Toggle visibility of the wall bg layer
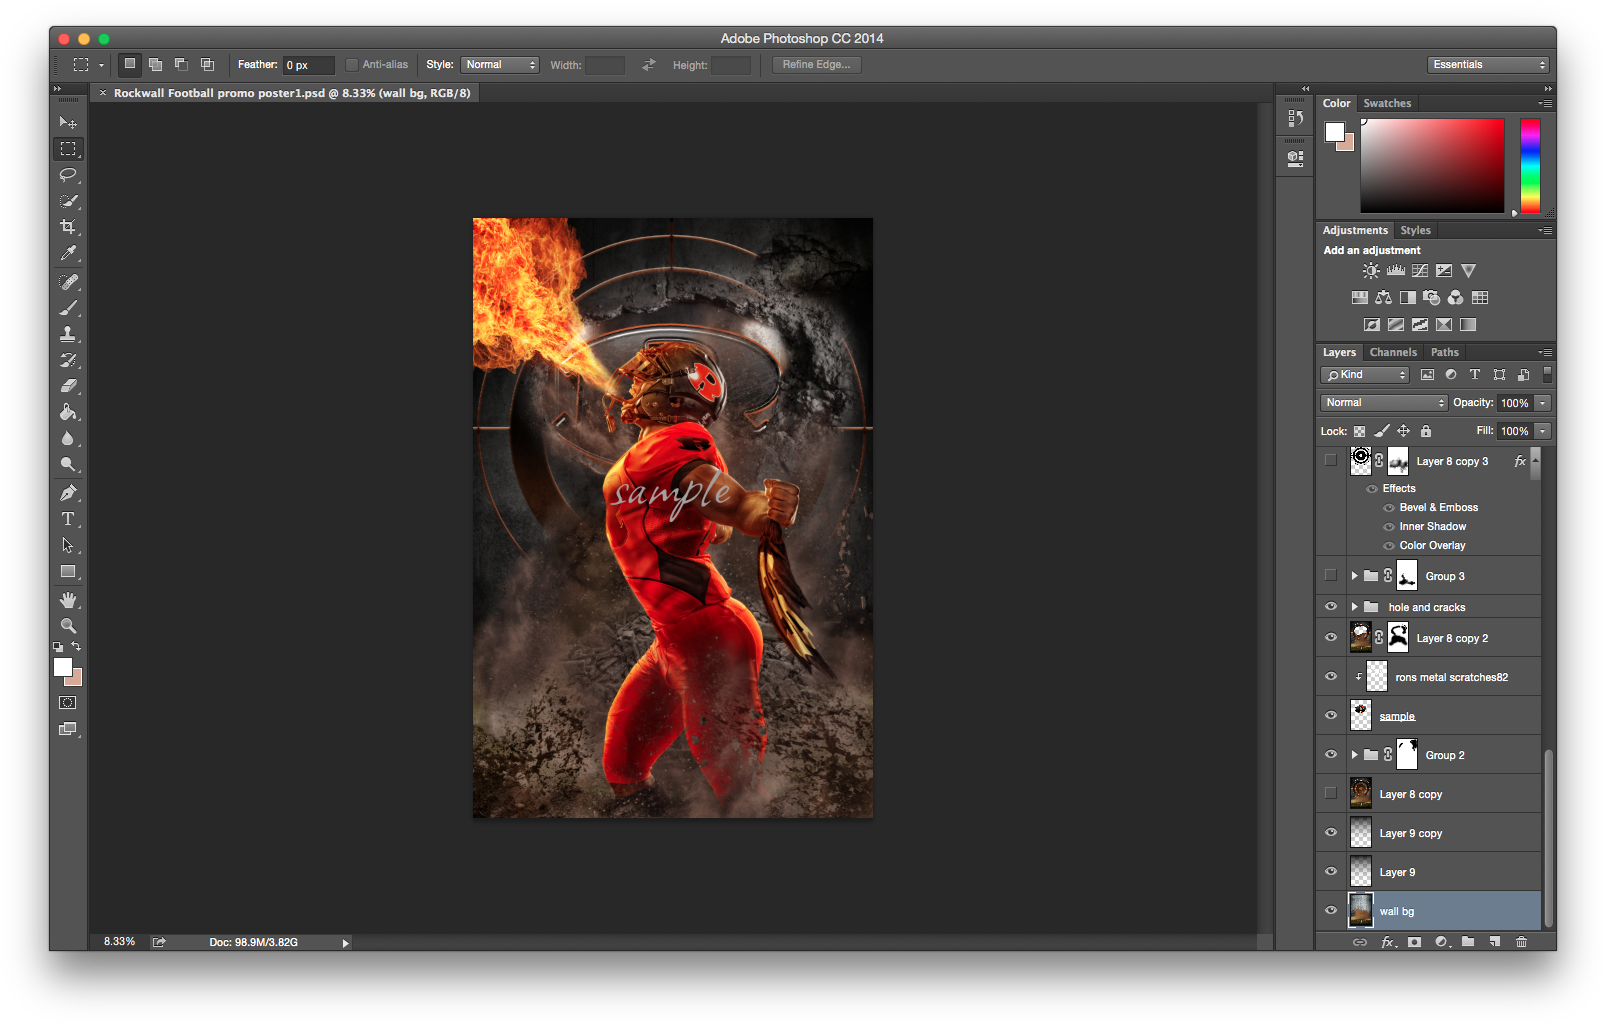Screen dimensions: 1605x1024 pyautogui.click(x=1331, y=910)
